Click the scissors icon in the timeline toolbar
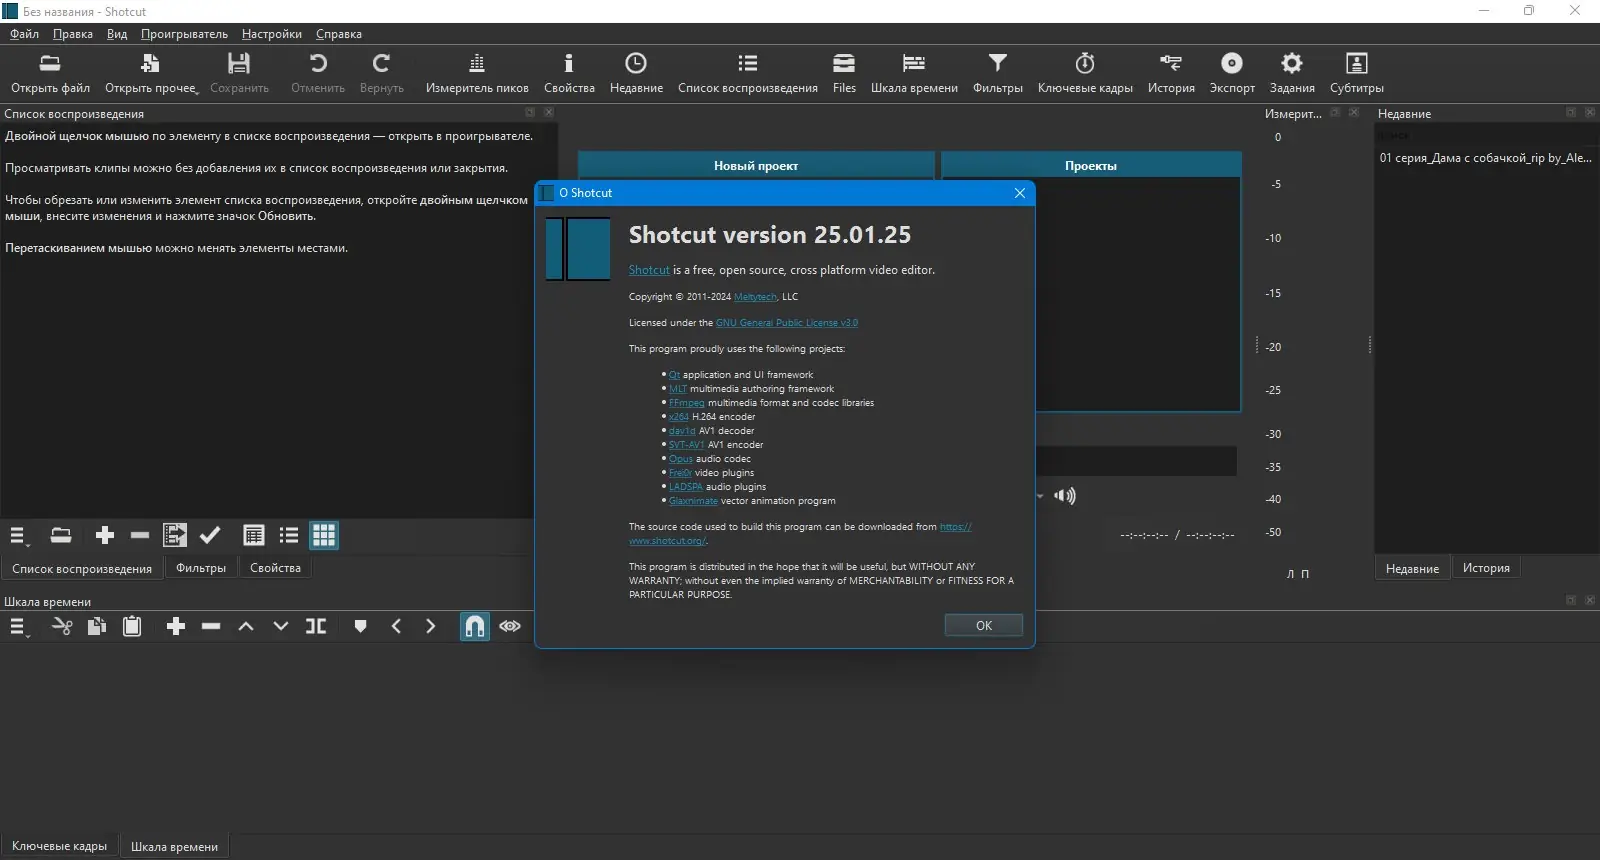This screenshot has width=1600, height=860. tap(62, 627)
